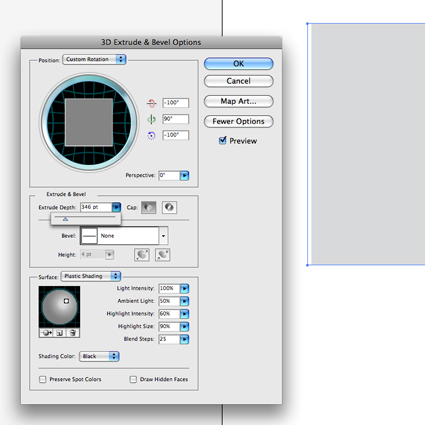Click the Y-axis rotation field
This screenshot has height=425, width=425.
(175, 119)
